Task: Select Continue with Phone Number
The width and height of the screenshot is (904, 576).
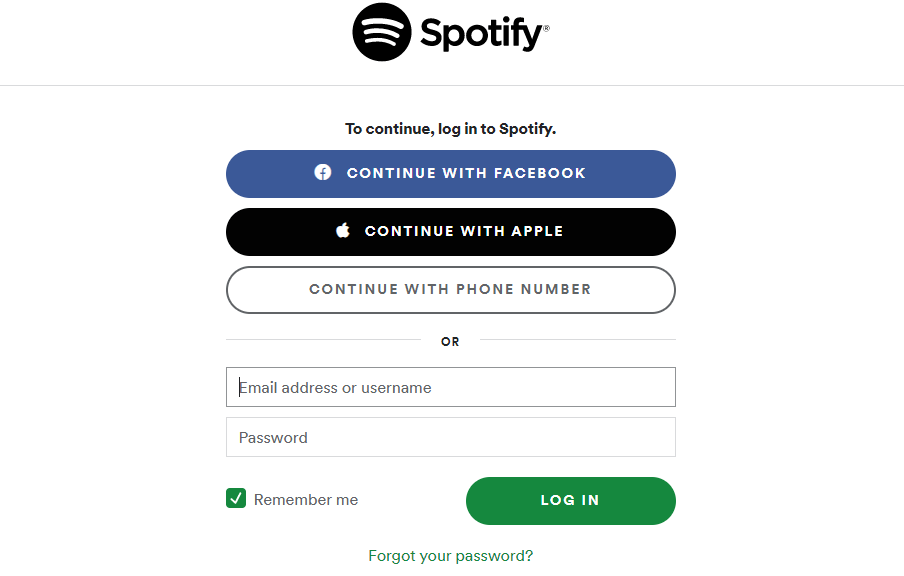Action: coord(450,289)
